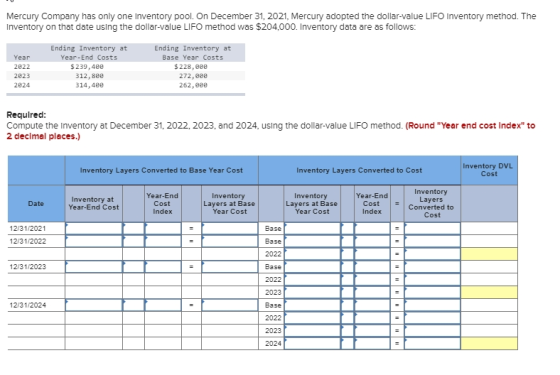Viewport: 560px width, 375px height.
Task: Select left-section Year-End Cost Index field, 12/31/2022 row
Action: click(x=163, y=241)
